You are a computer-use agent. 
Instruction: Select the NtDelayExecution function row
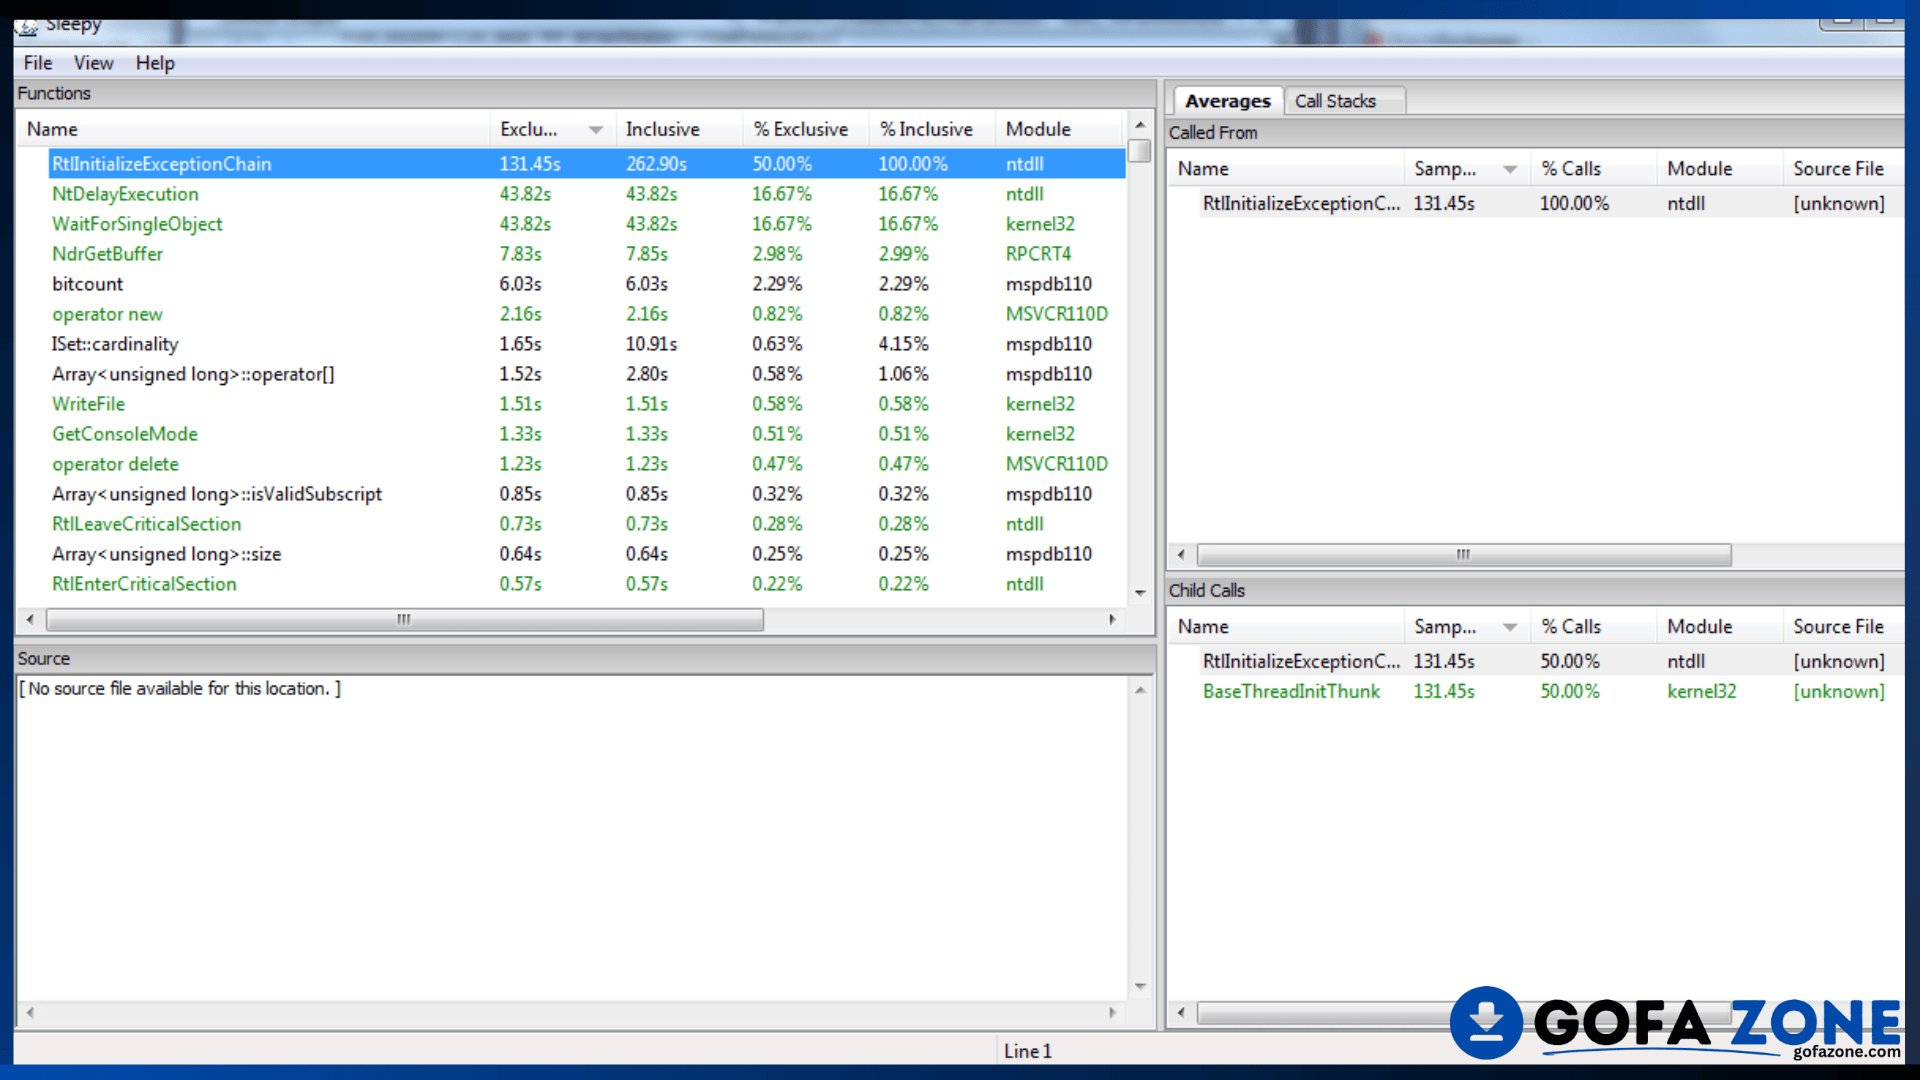[586, 194]
